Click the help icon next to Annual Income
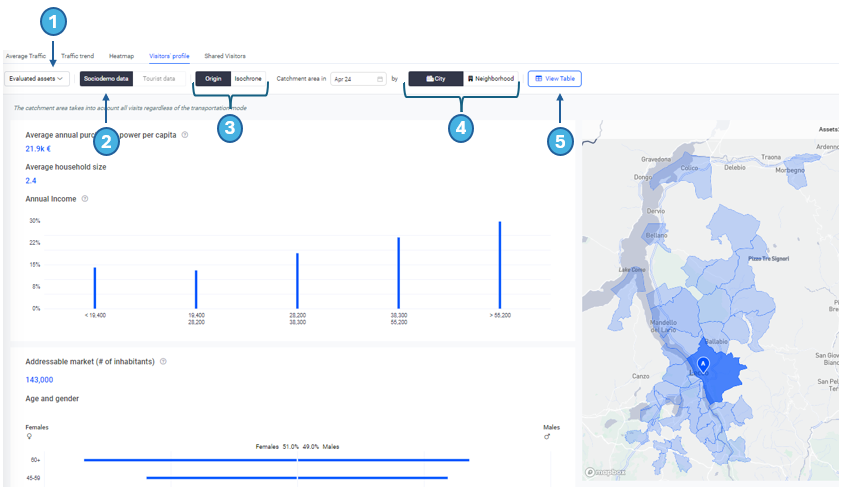This screenshot has height=487, width=841. 85,199
